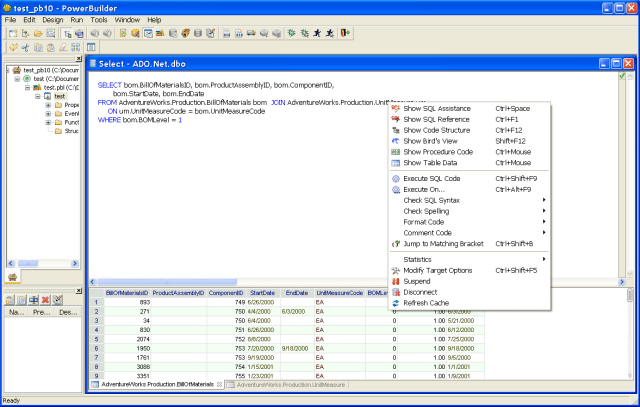The image size is (640, 407).
Task: Open the Comment Code submenu arrow
Action: pos(544,233)
